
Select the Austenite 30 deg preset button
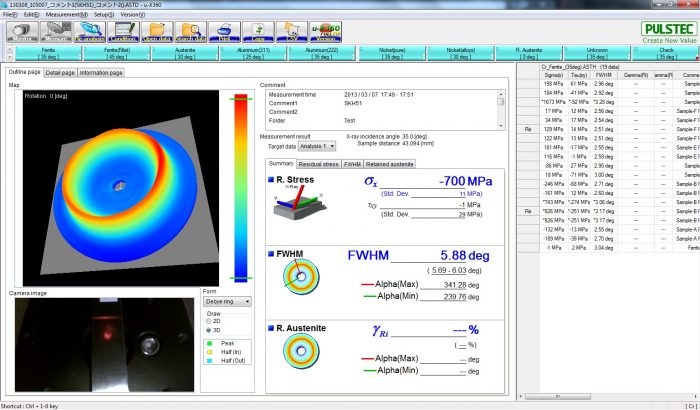pos(185,52)
